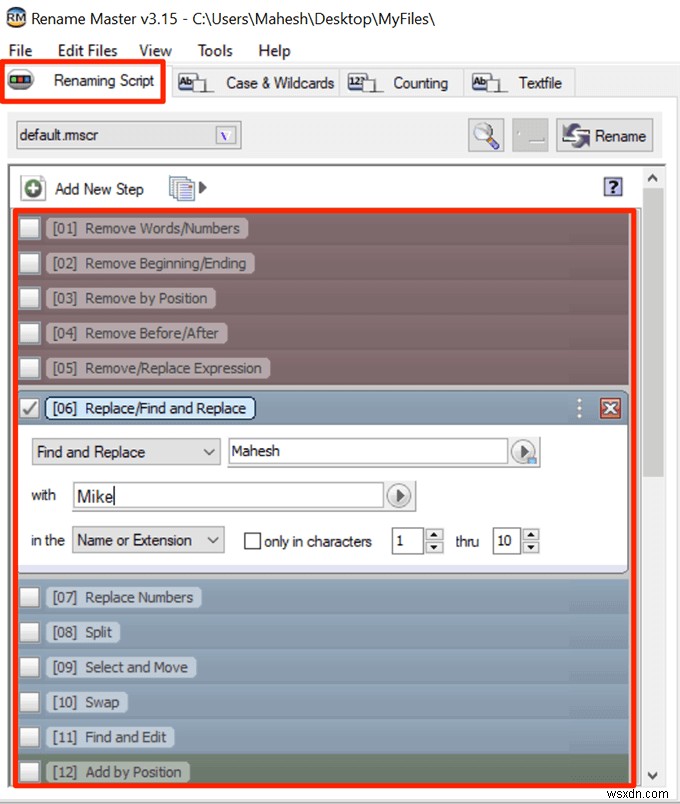Click the scrollbar up arrow
Screen dimensions: 680x804
click(x=653, y=178)
